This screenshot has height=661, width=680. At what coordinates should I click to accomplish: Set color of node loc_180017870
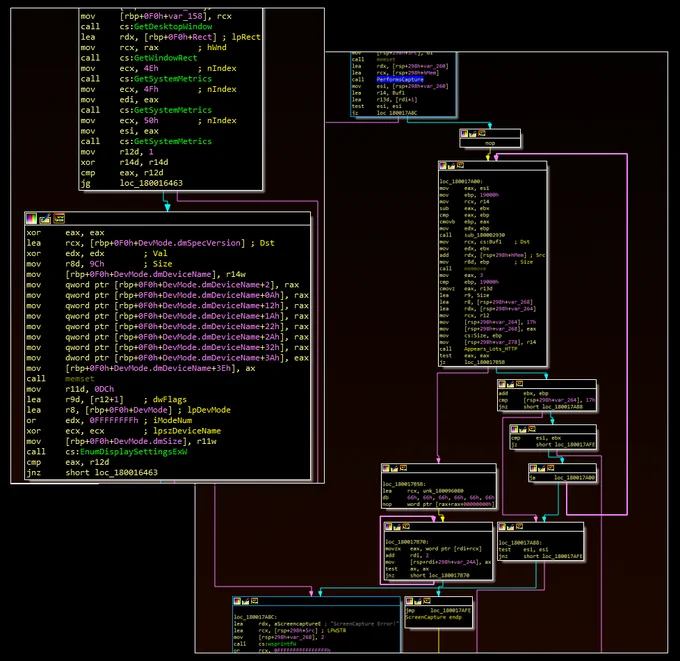389,527
